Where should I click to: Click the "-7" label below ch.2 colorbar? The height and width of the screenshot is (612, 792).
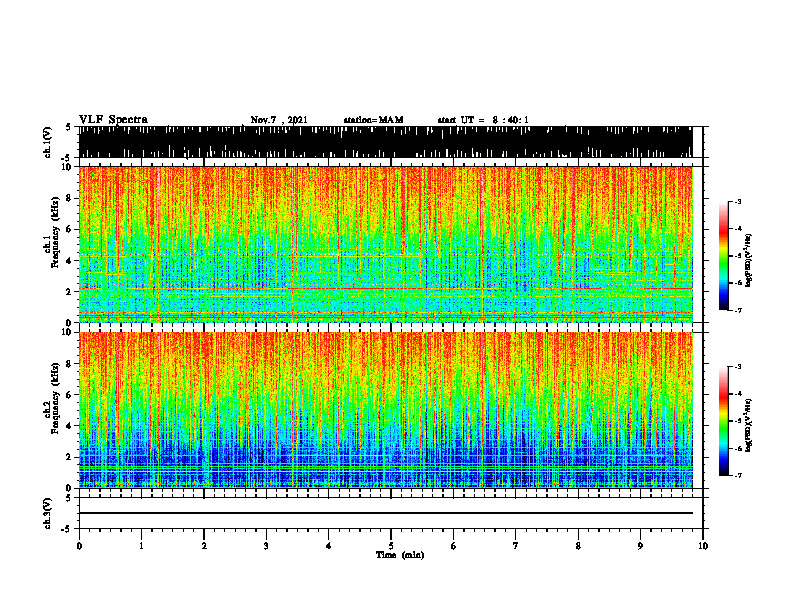click(738, 475)
